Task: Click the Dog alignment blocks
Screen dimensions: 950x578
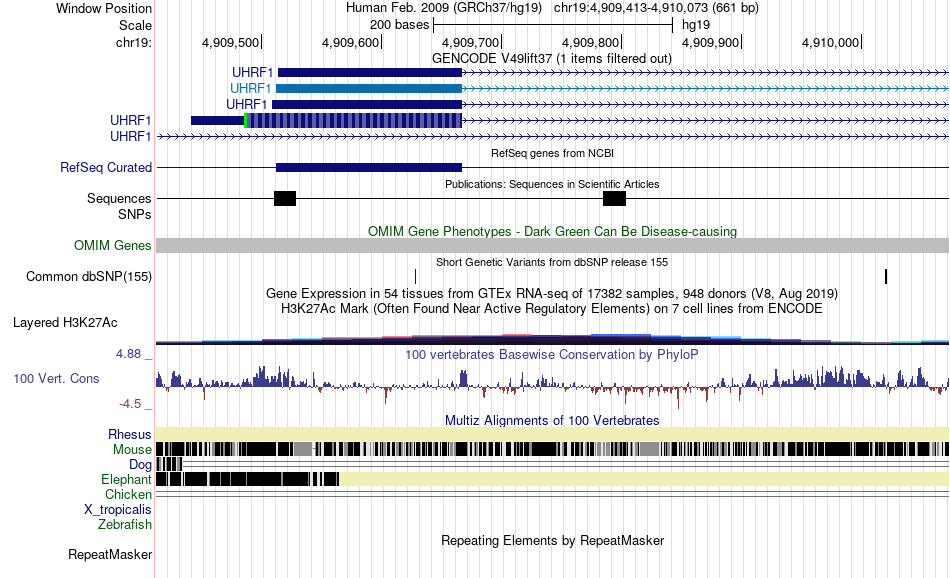Action: [x=169, y=464]
